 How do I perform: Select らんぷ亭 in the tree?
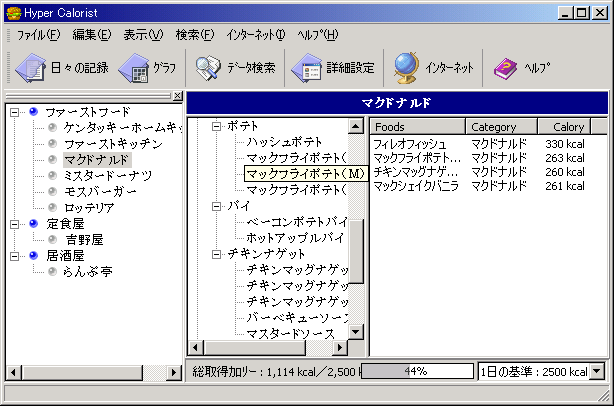[88, 271]
